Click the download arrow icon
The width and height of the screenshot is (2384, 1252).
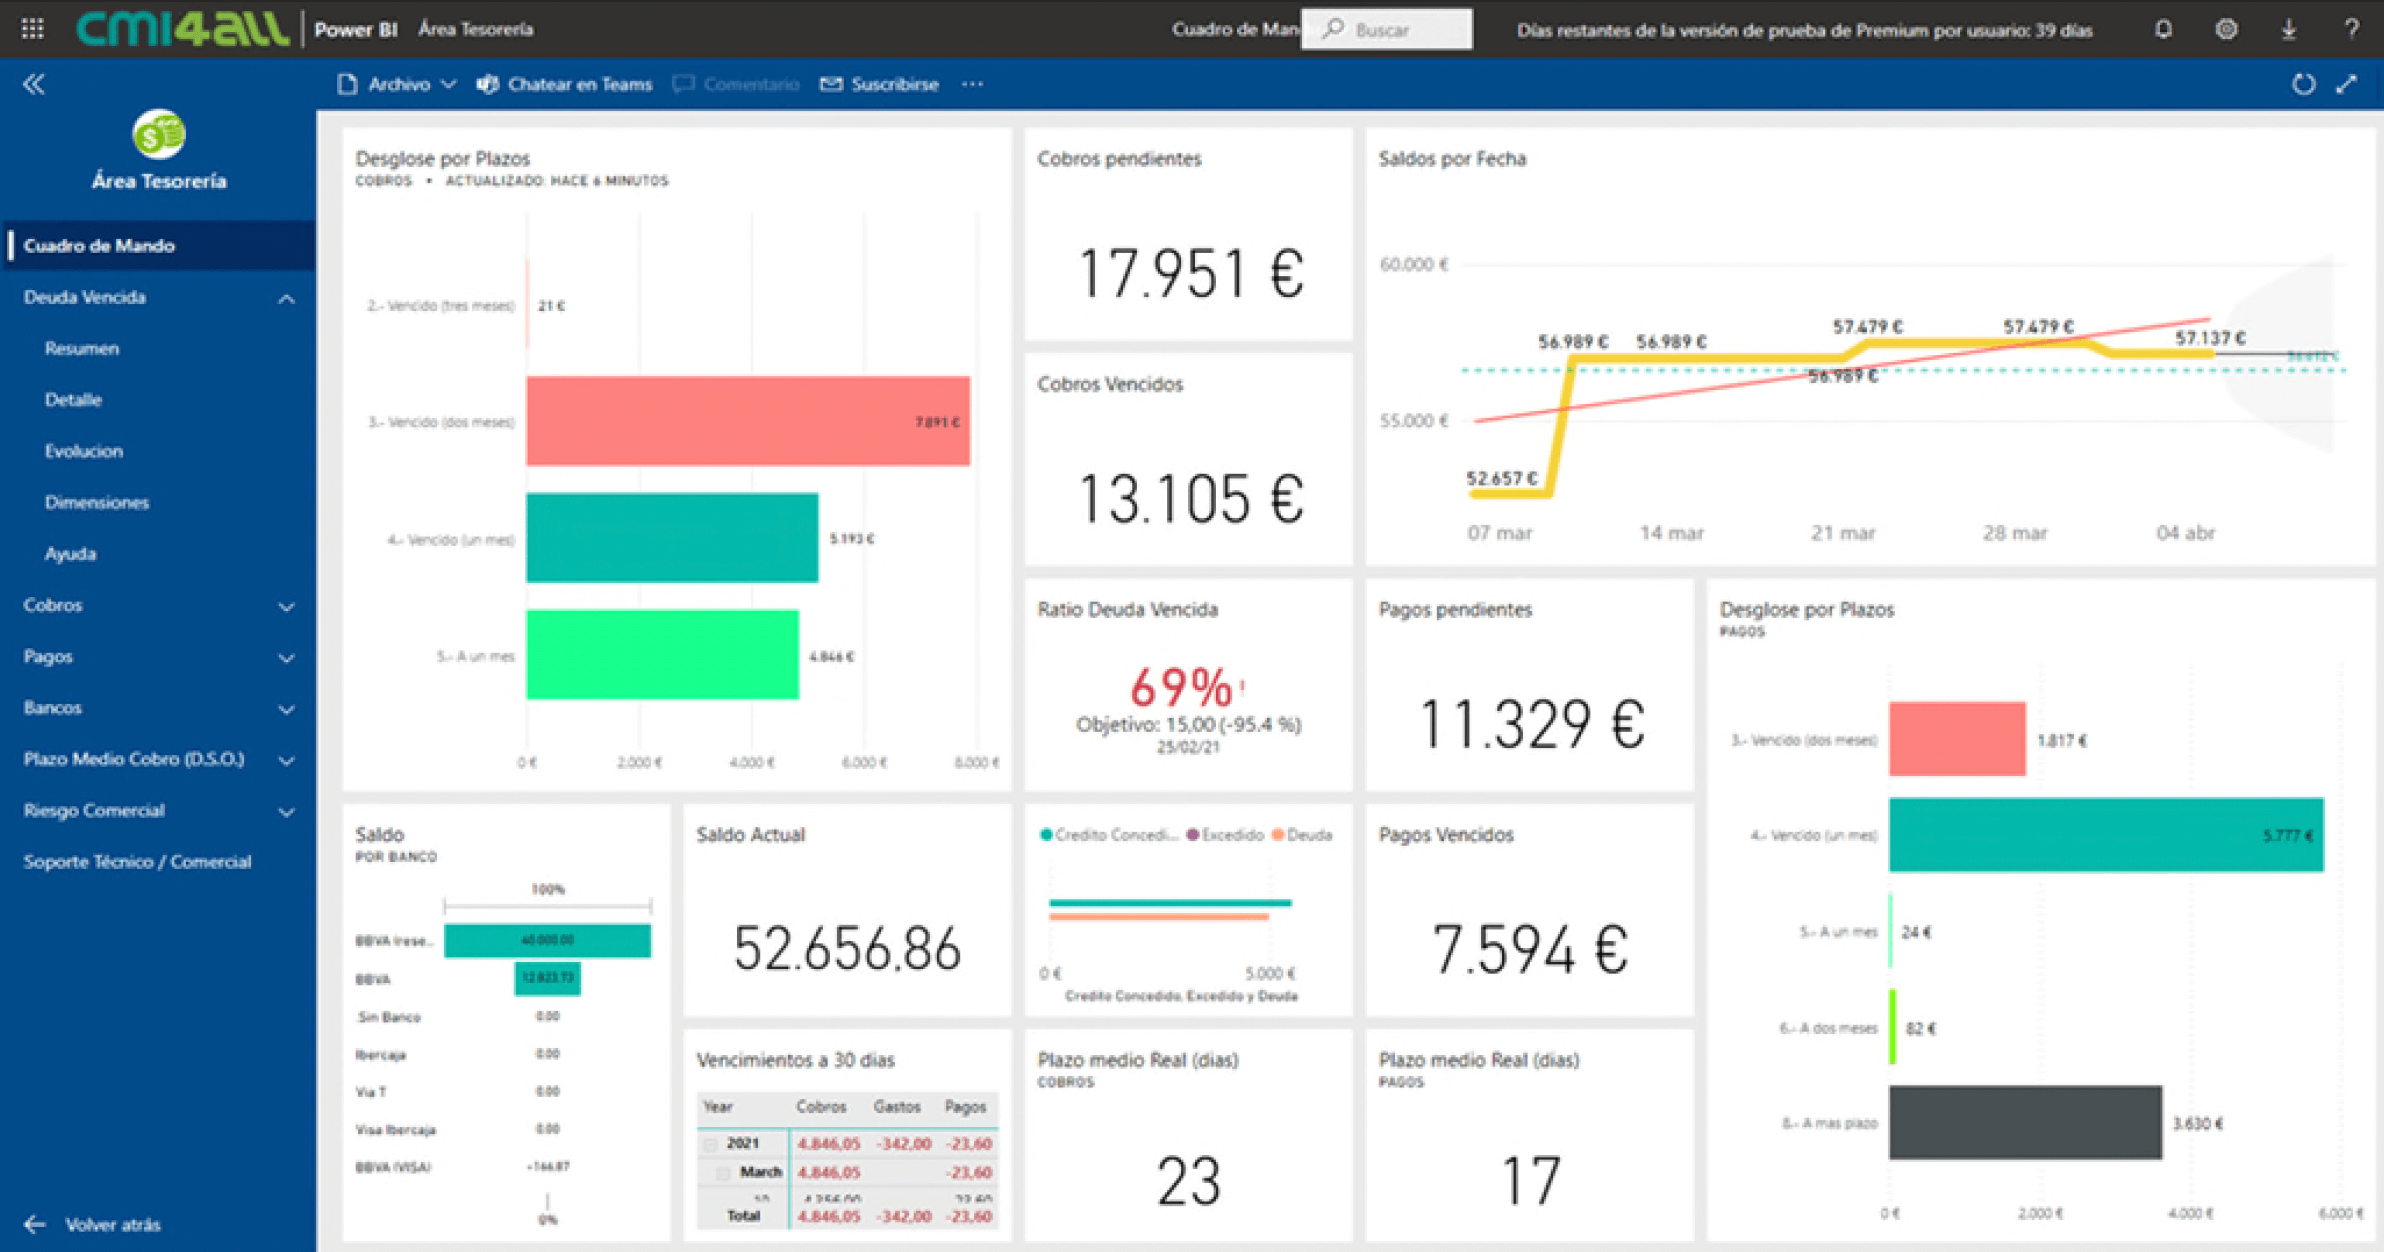click(x=2289, y=29)
